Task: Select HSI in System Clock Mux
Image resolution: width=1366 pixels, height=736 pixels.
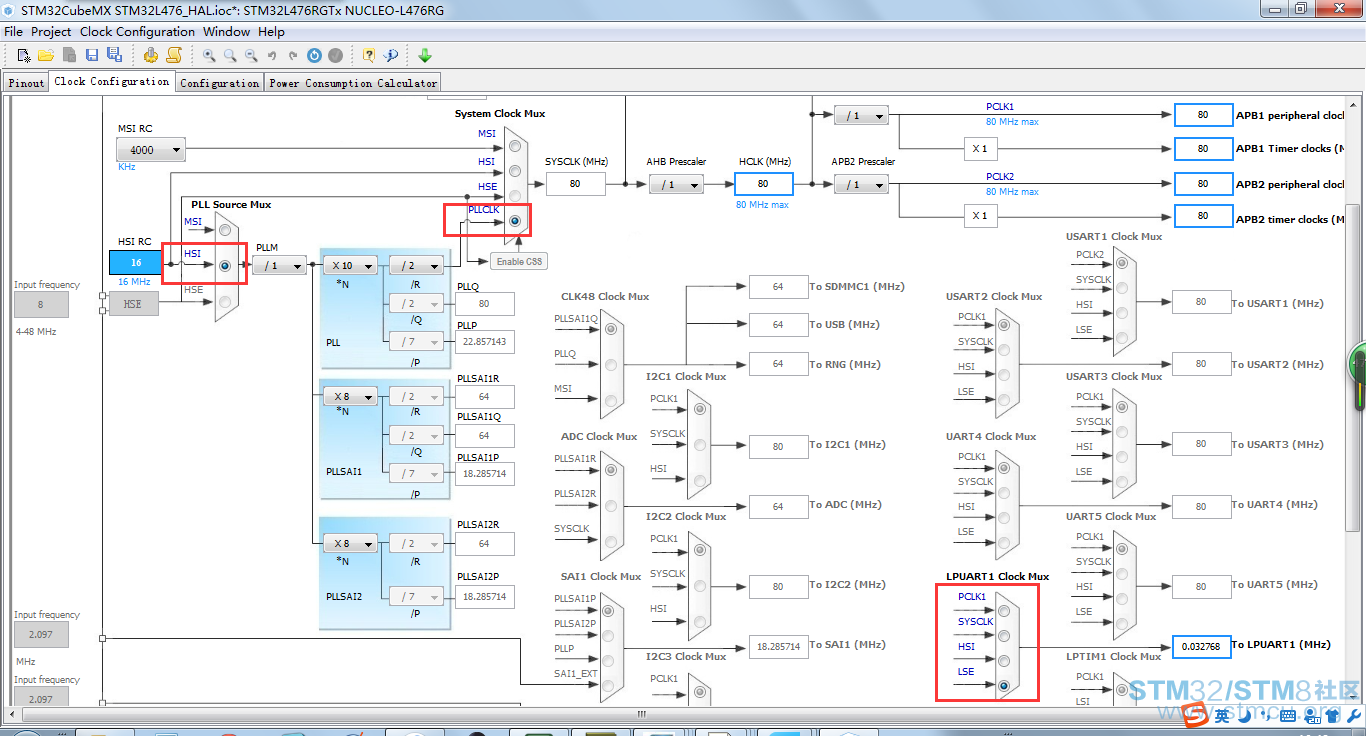Action: (515, 171)
